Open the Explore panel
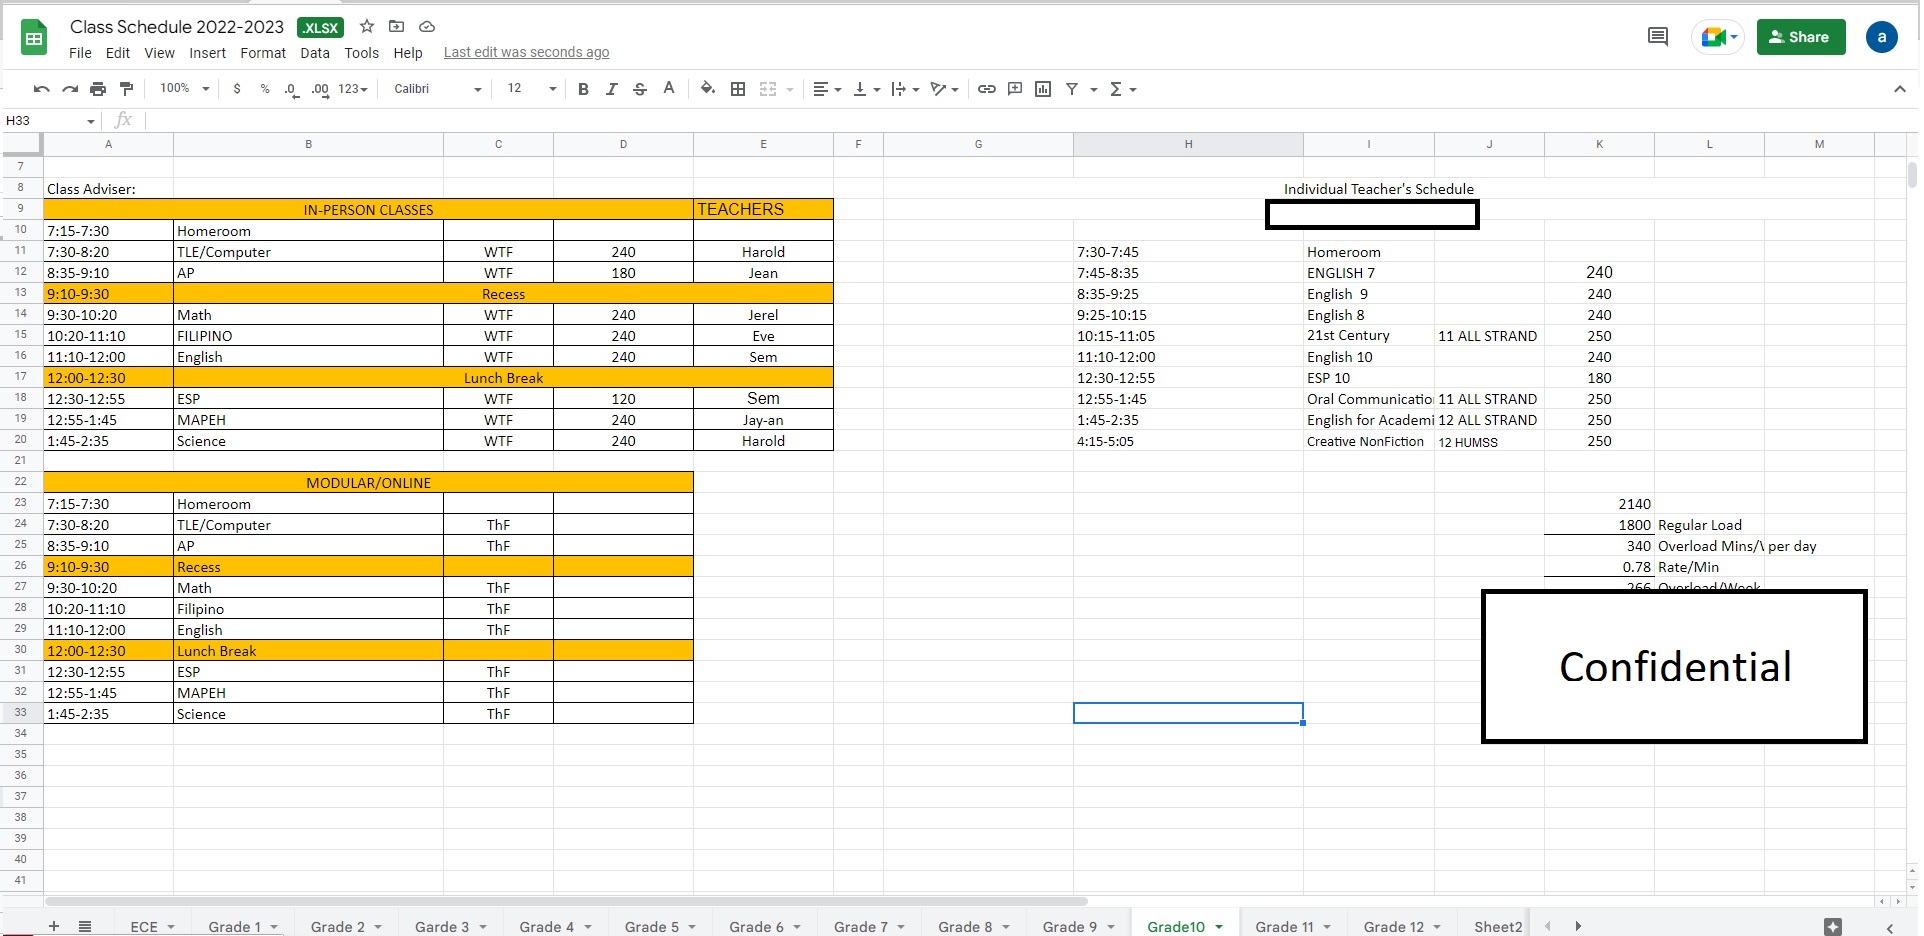Screen dimensions: 1924x936 [1832, 927]
